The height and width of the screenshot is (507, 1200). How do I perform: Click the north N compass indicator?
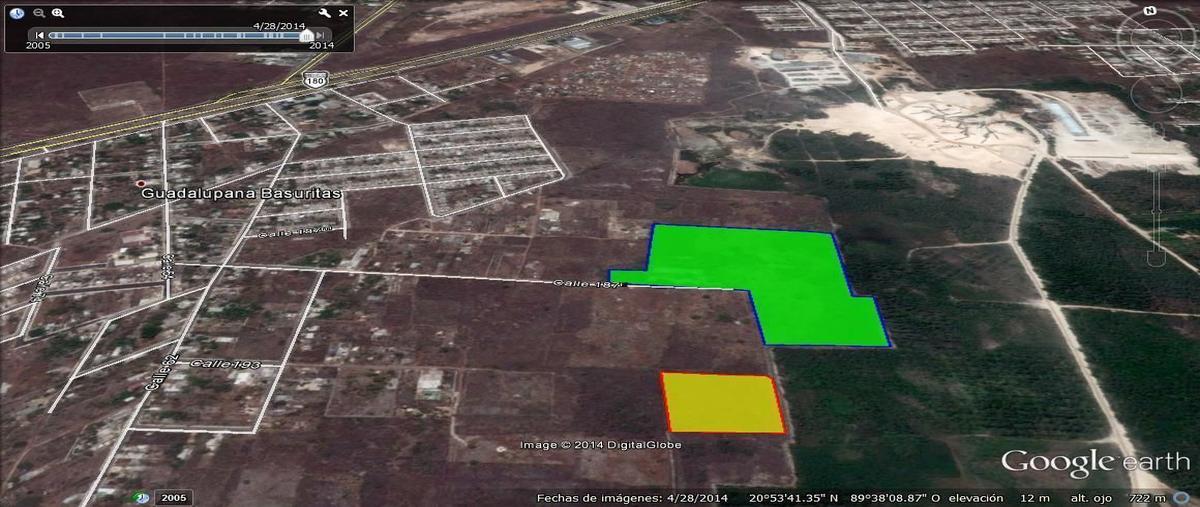pyautogui.click(x=1152, y=11)
